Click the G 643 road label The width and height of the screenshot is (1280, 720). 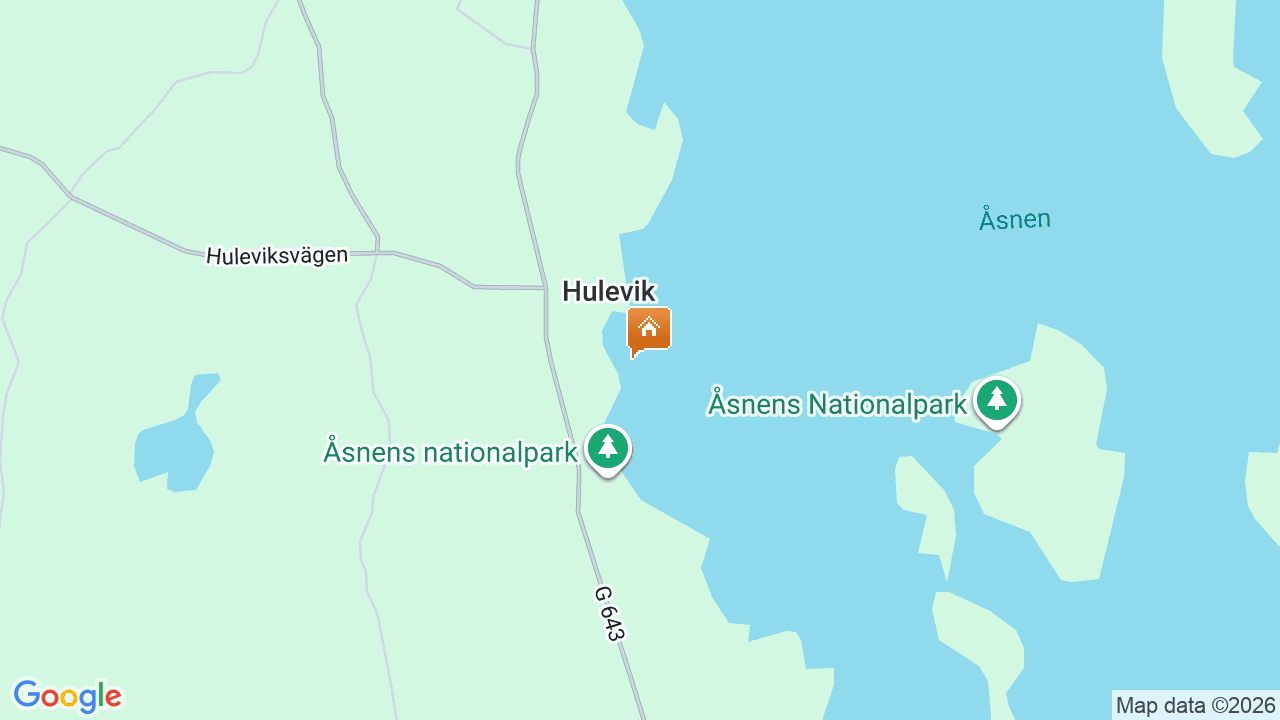609,612
